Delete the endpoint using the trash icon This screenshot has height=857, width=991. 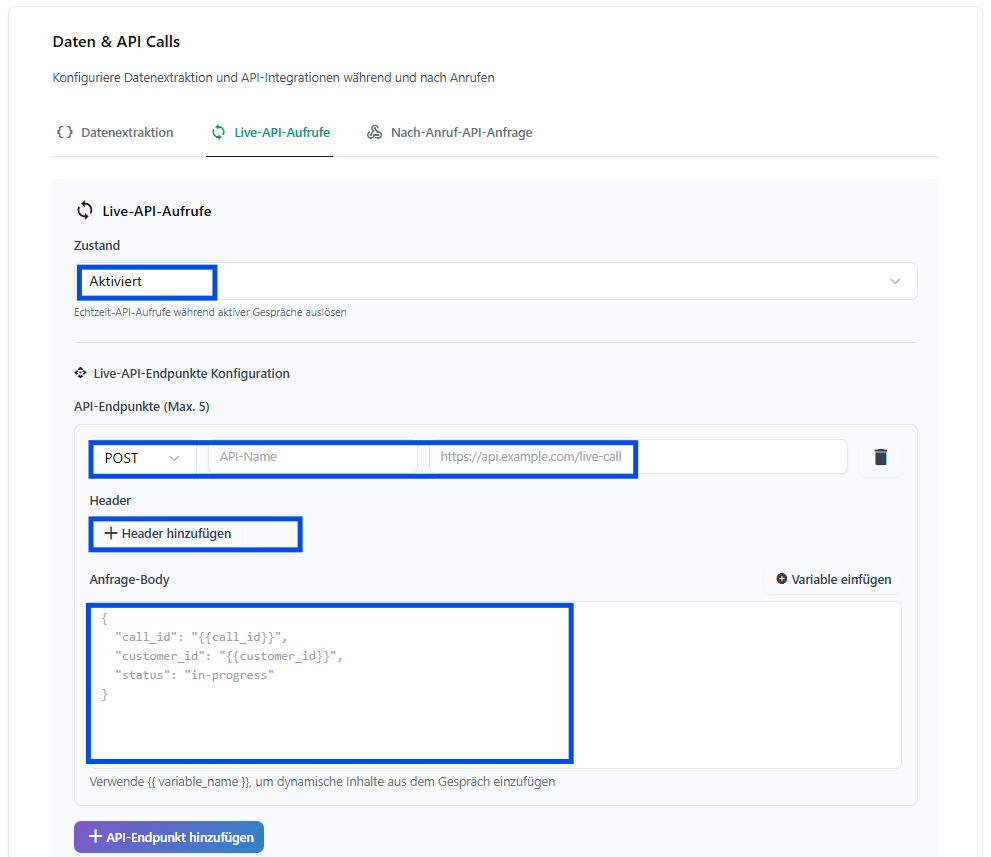point(880,456)
